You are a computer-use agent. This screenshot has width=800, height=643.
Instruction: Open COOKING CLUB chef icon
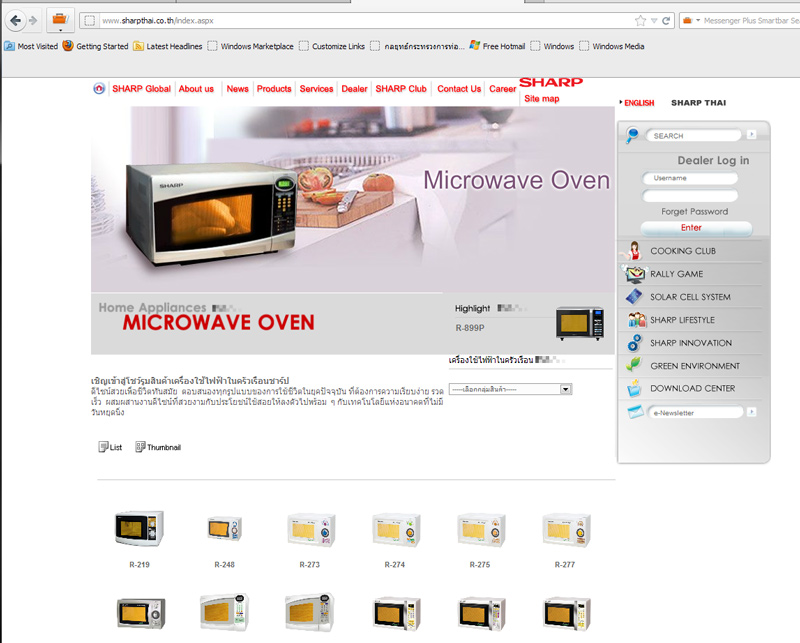coord(634,251)
